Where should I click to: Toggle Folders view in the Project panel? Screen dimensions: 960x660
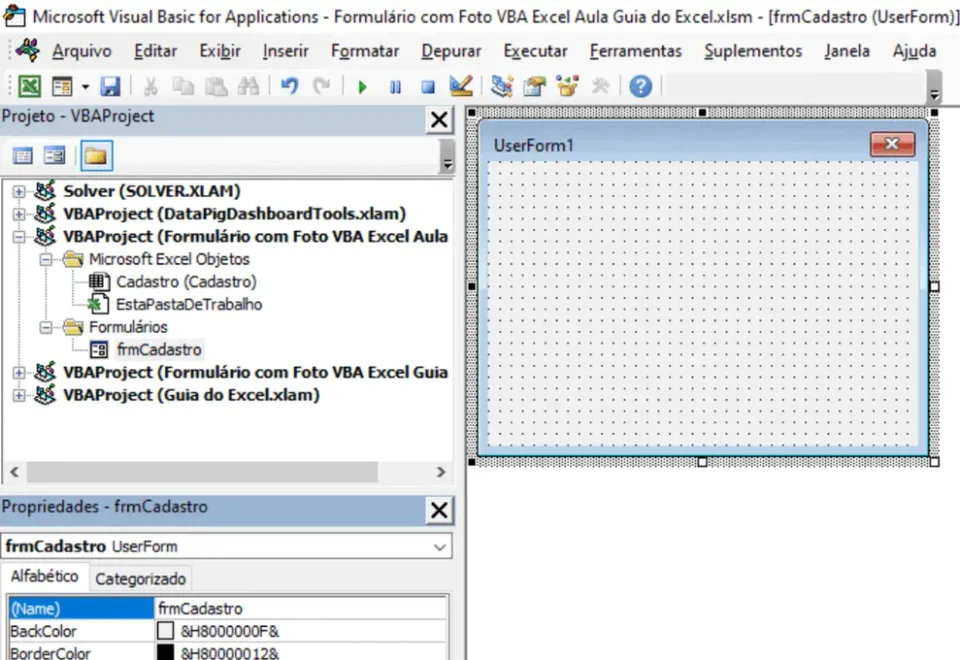click(96, 156)
